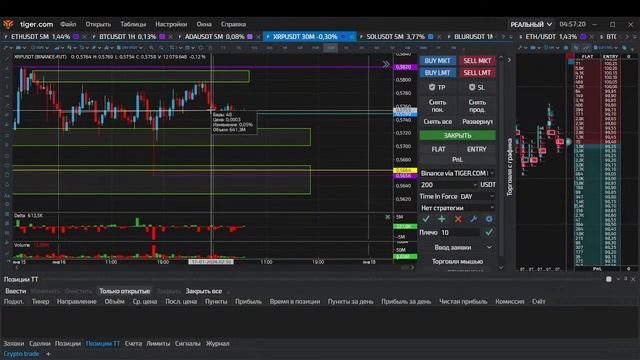Open the Открыть menu
640x360 pixels.
pos(98,24)
